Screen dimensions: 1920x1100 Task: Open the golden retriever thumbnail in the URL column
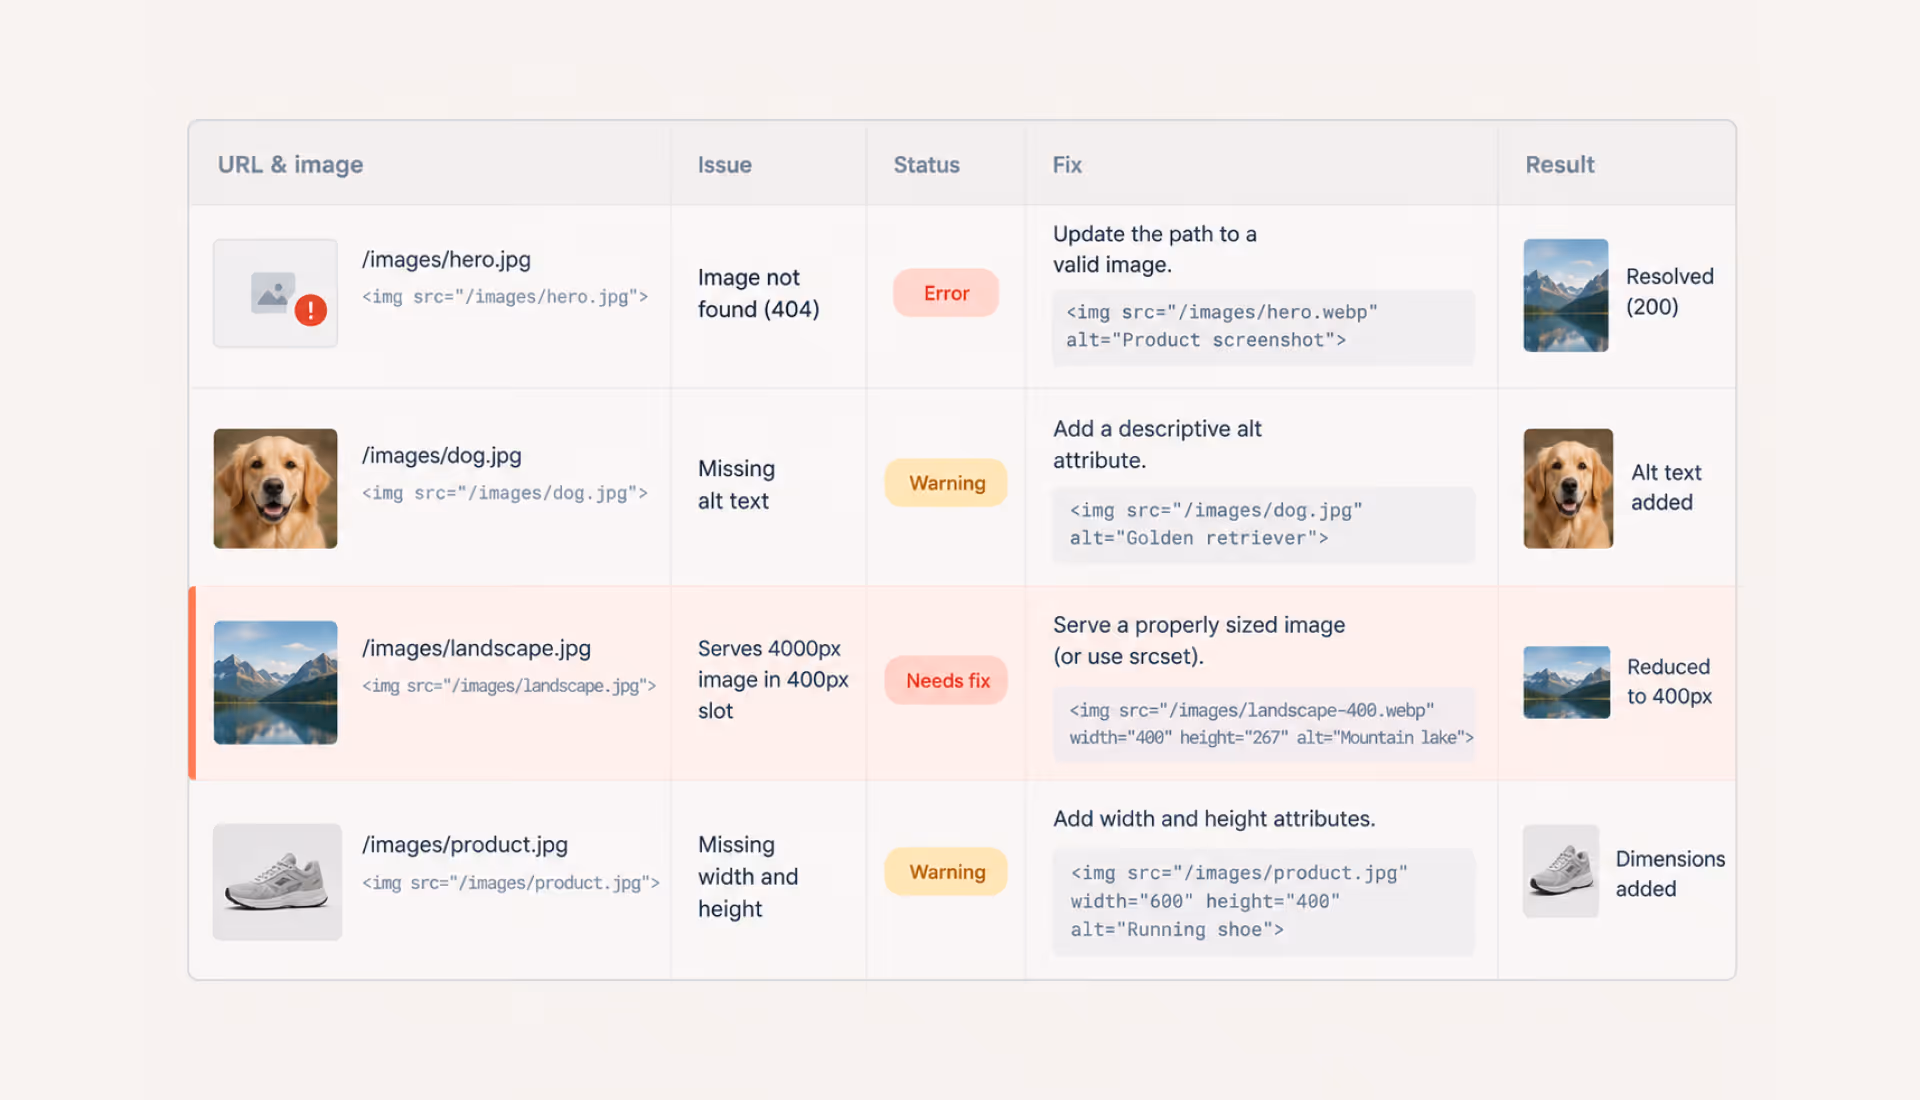(x=275, y=488)
